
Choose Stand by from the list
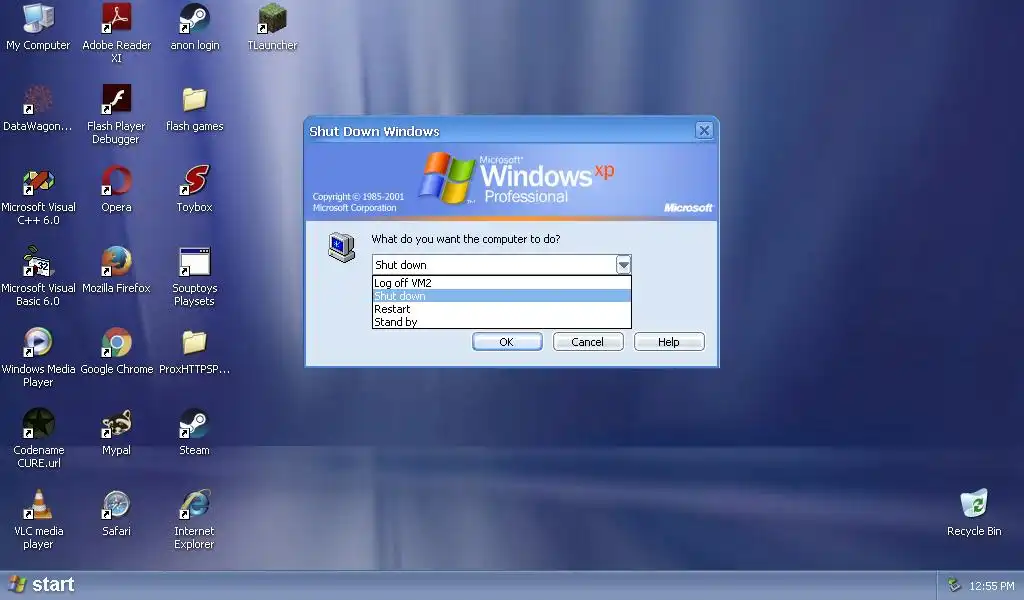(x=502, y=322)
